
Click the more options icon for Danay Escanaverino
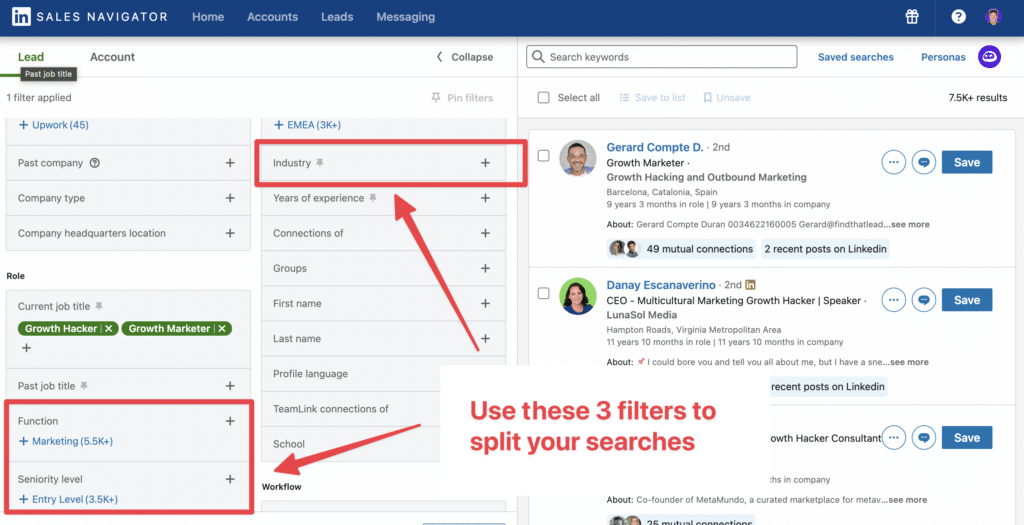pyautogui.click(x=893, y=300)
